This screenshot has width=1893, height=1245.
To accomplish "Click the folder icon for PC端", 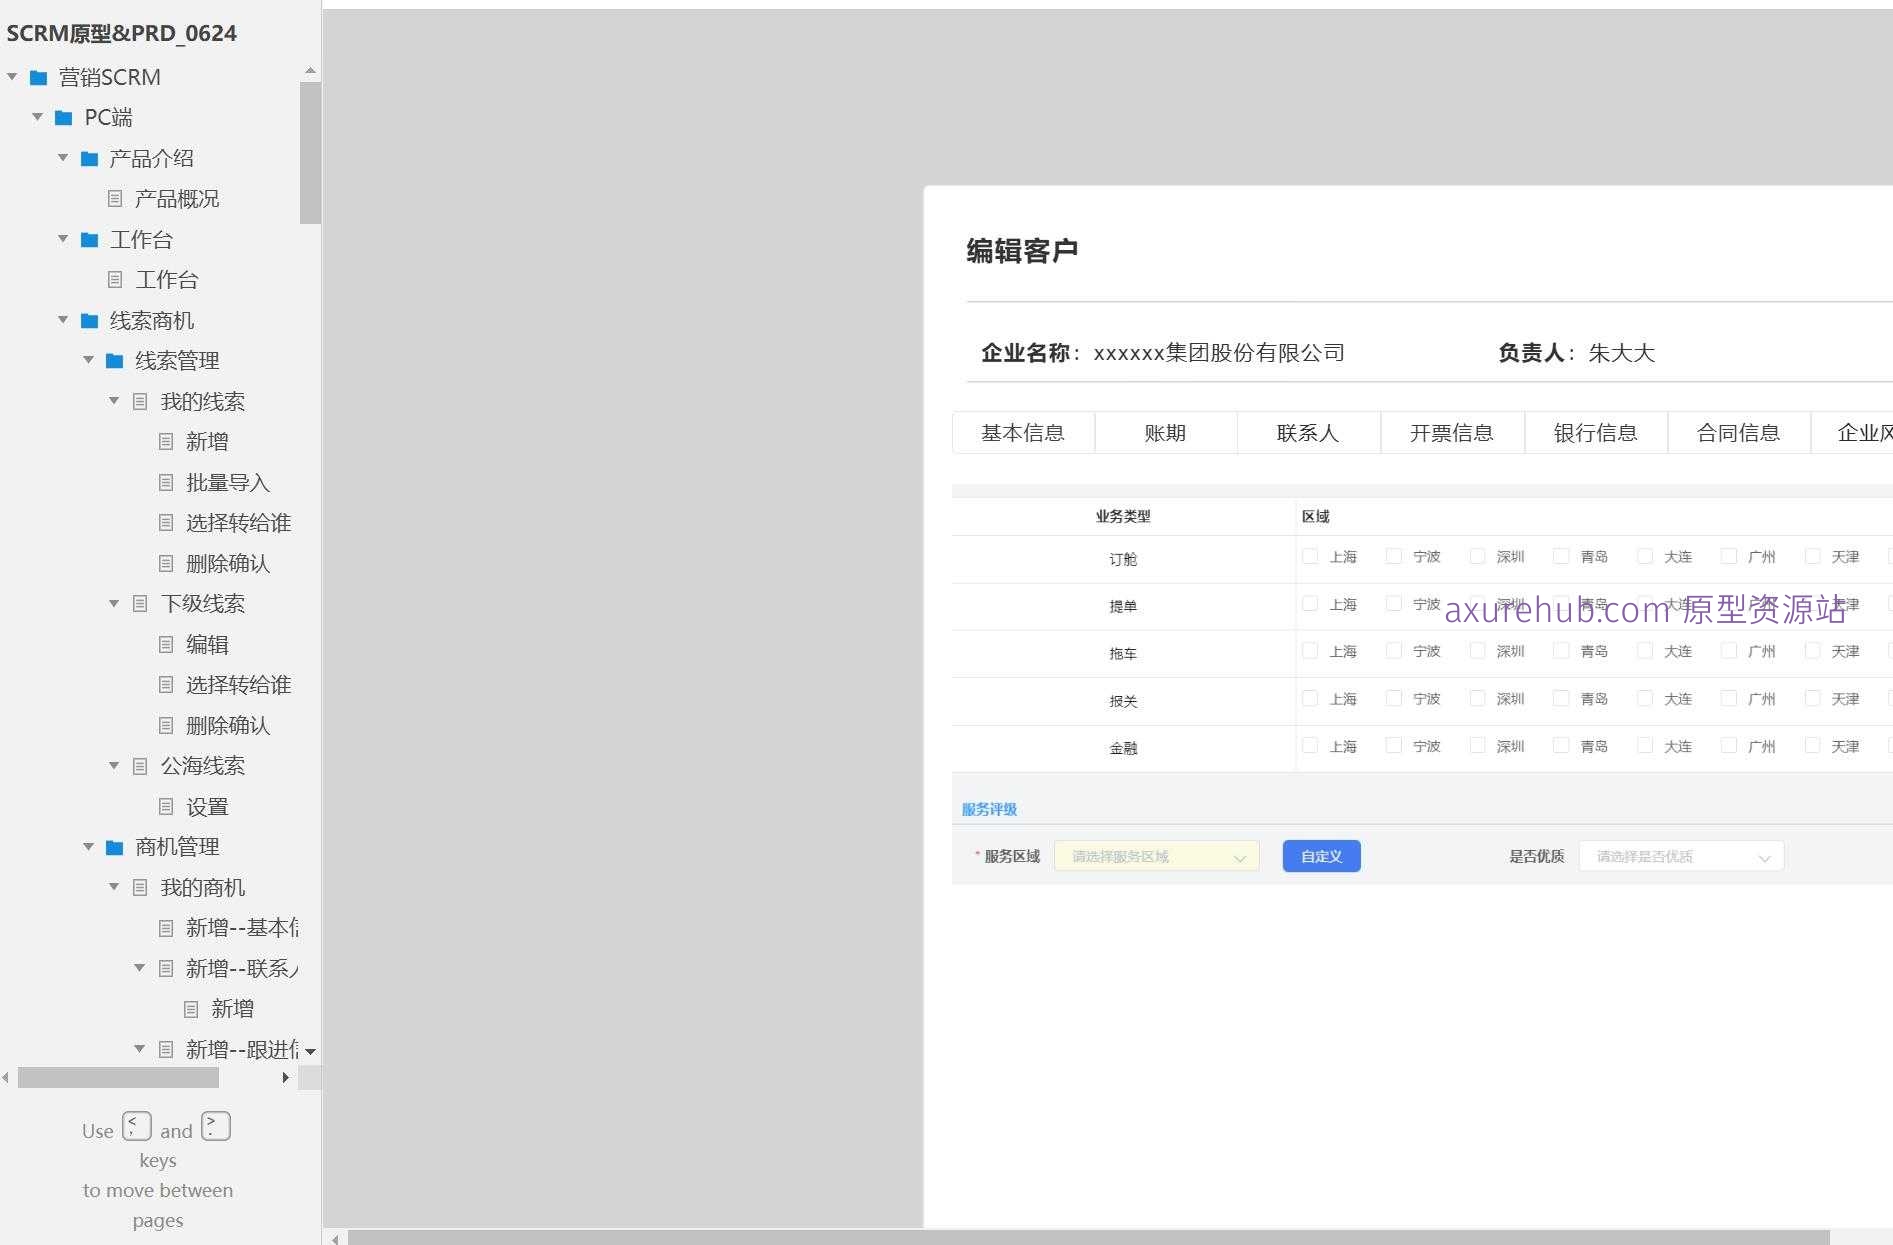I will pos(64,117).
